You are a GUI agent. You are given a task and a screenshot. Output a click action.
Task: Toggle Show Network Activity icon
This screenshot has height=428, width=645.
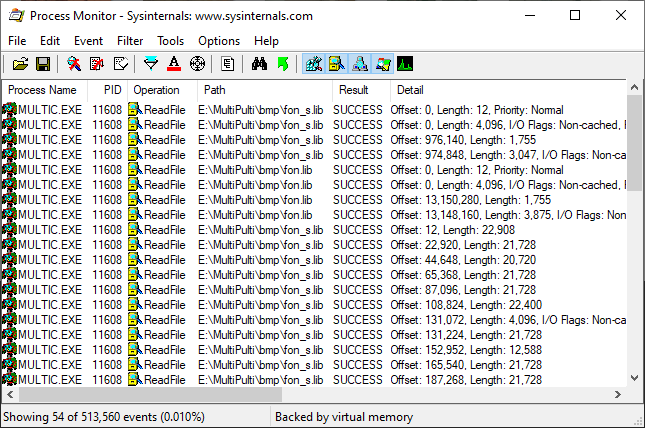(x=360, y=64)
